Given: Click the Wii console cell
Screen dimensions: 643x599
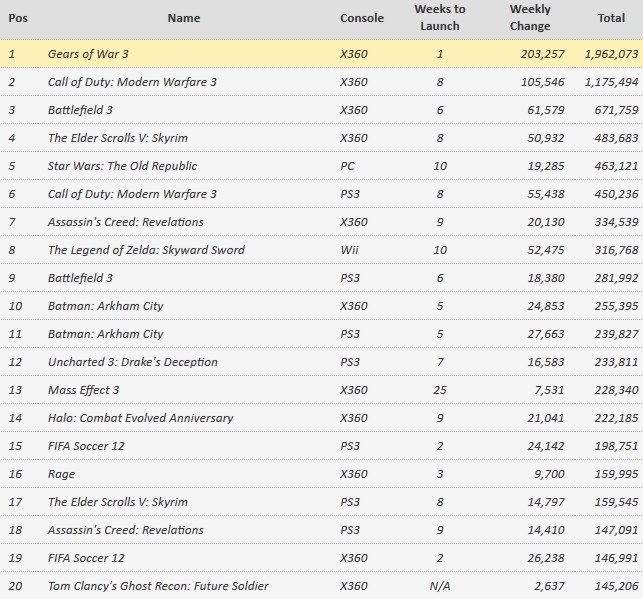Looking at the screenshot, I should [348, 250].
